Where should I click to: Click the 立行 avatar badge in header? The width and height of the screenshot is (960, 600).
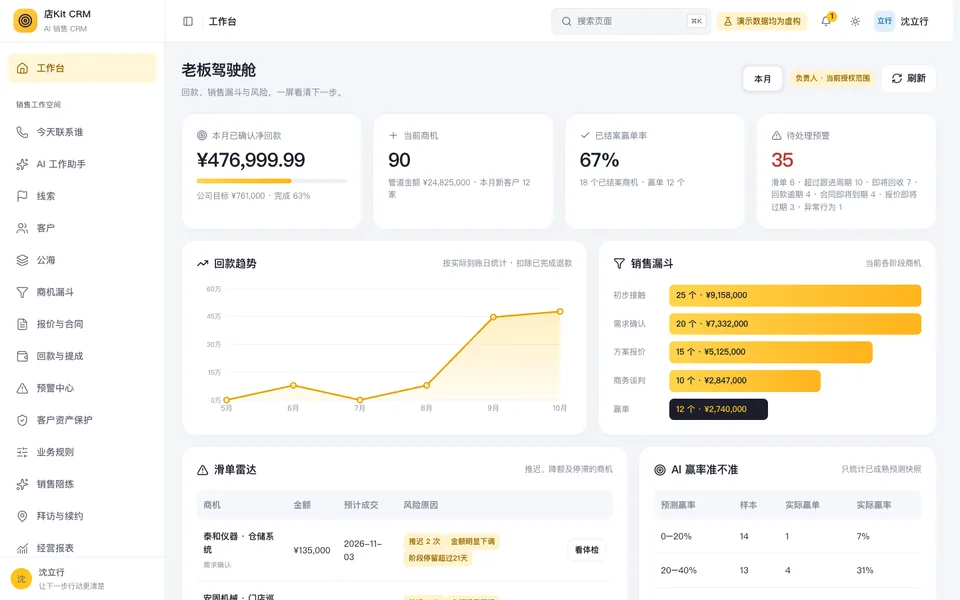point(884,21)
